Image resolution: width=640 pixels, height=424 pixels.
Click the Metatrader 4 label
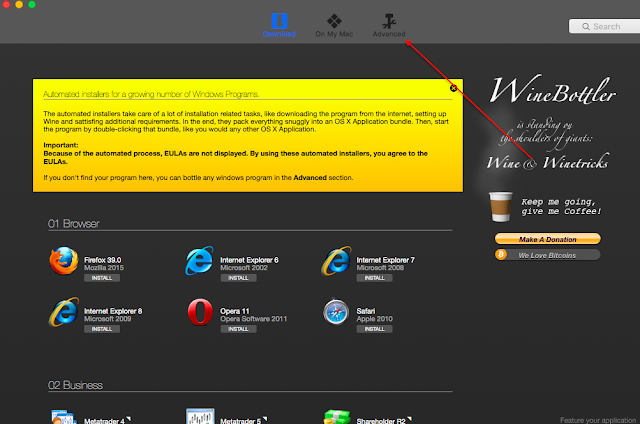click(104, 421)
